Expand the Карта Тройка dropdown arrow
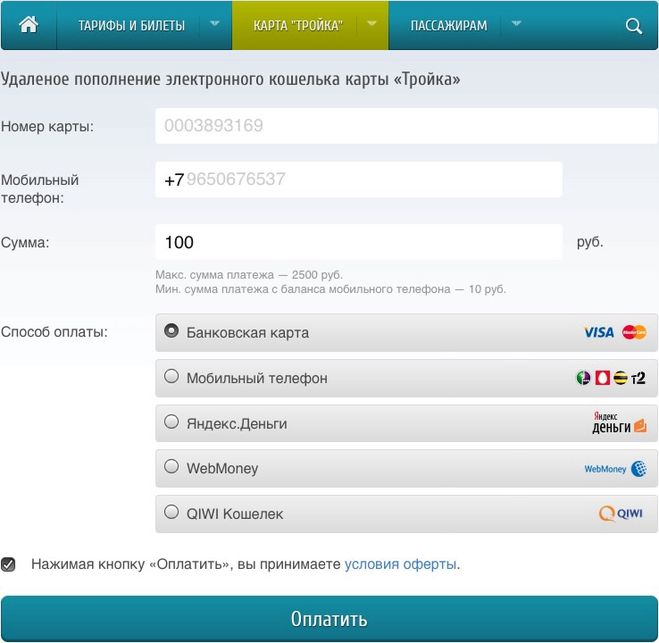Viewport: 659px width, 643px height. [x=372, y=24]
